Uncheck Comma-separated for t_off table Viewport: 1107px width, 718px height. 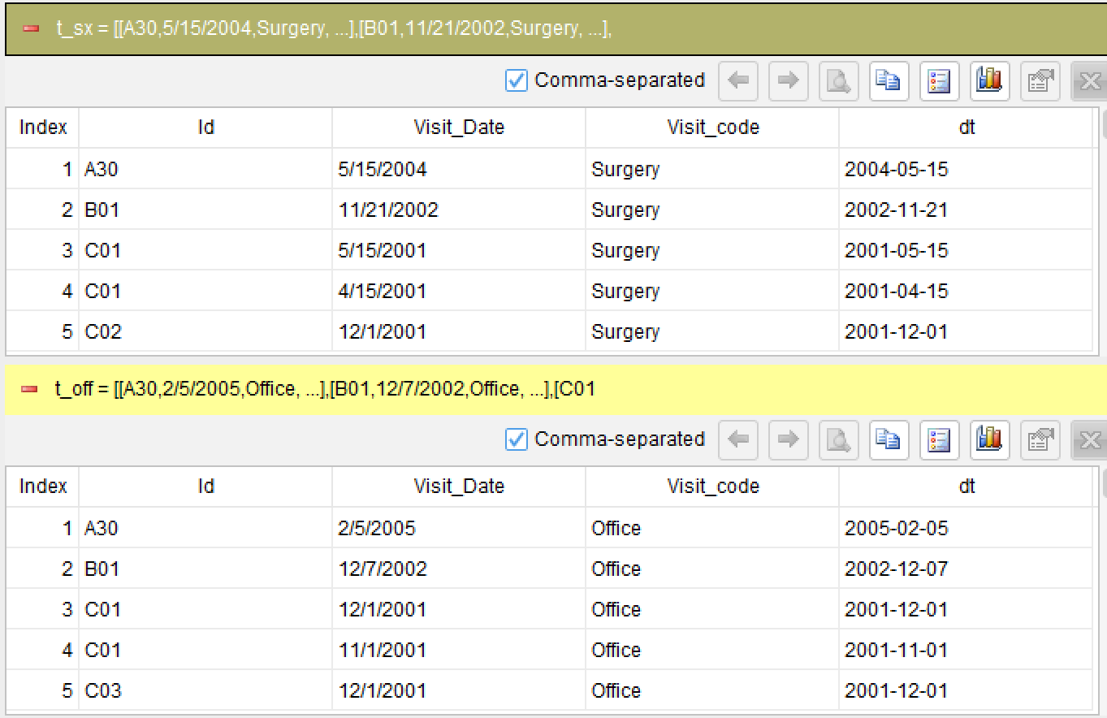516,440
